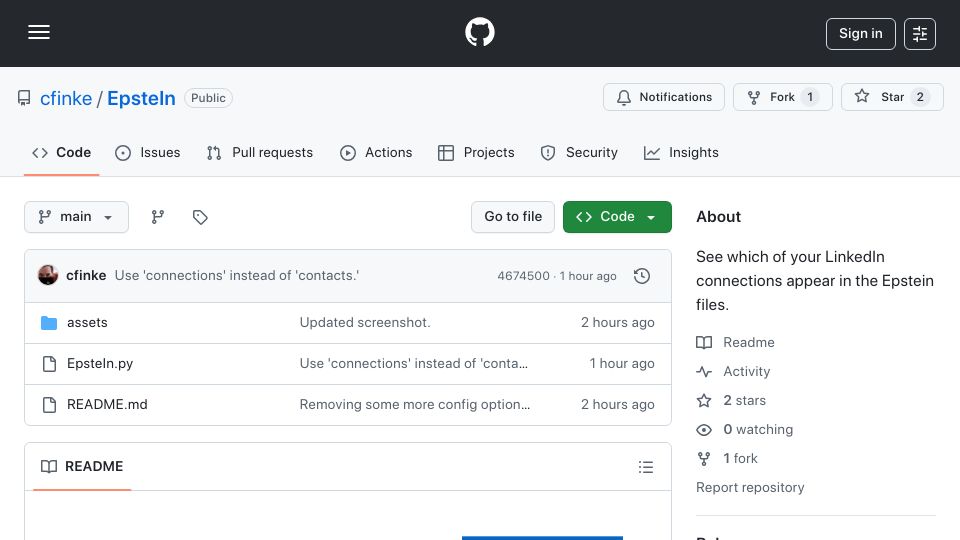Go to GitHub home via Octocat logo
This screenshot has height=540, width=960.
point(479,32)
